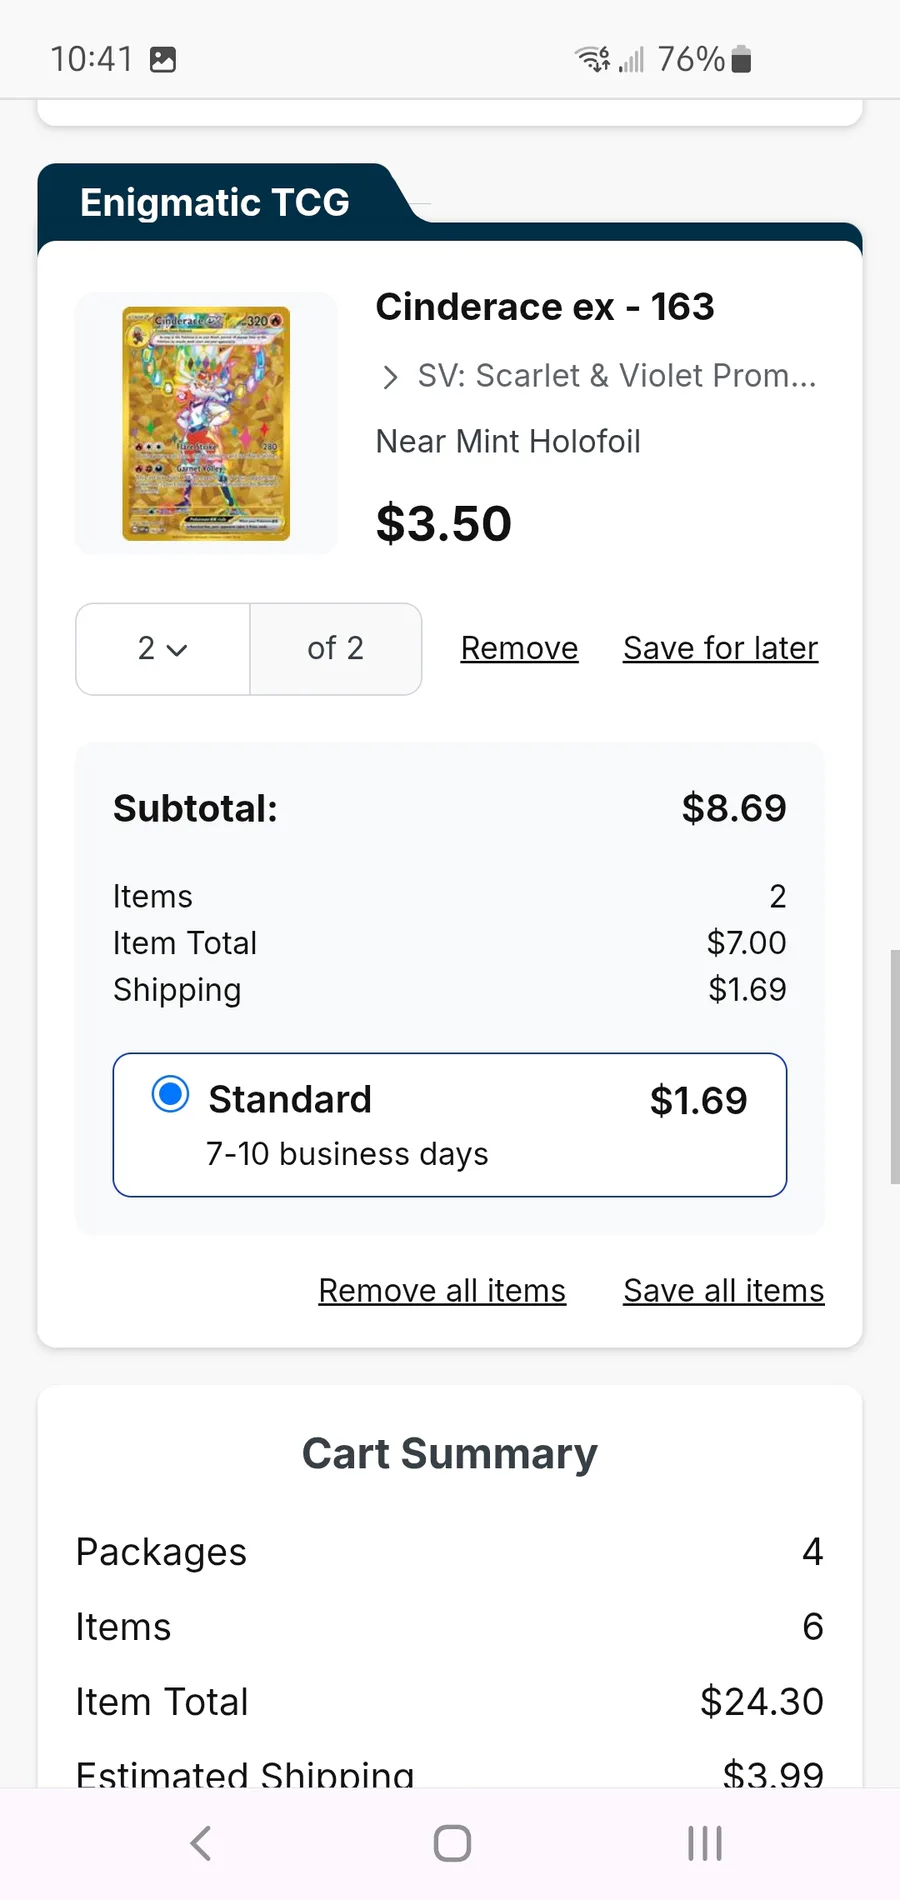Tap the Enigmatic TCG seller tab

tap(215, 203)
